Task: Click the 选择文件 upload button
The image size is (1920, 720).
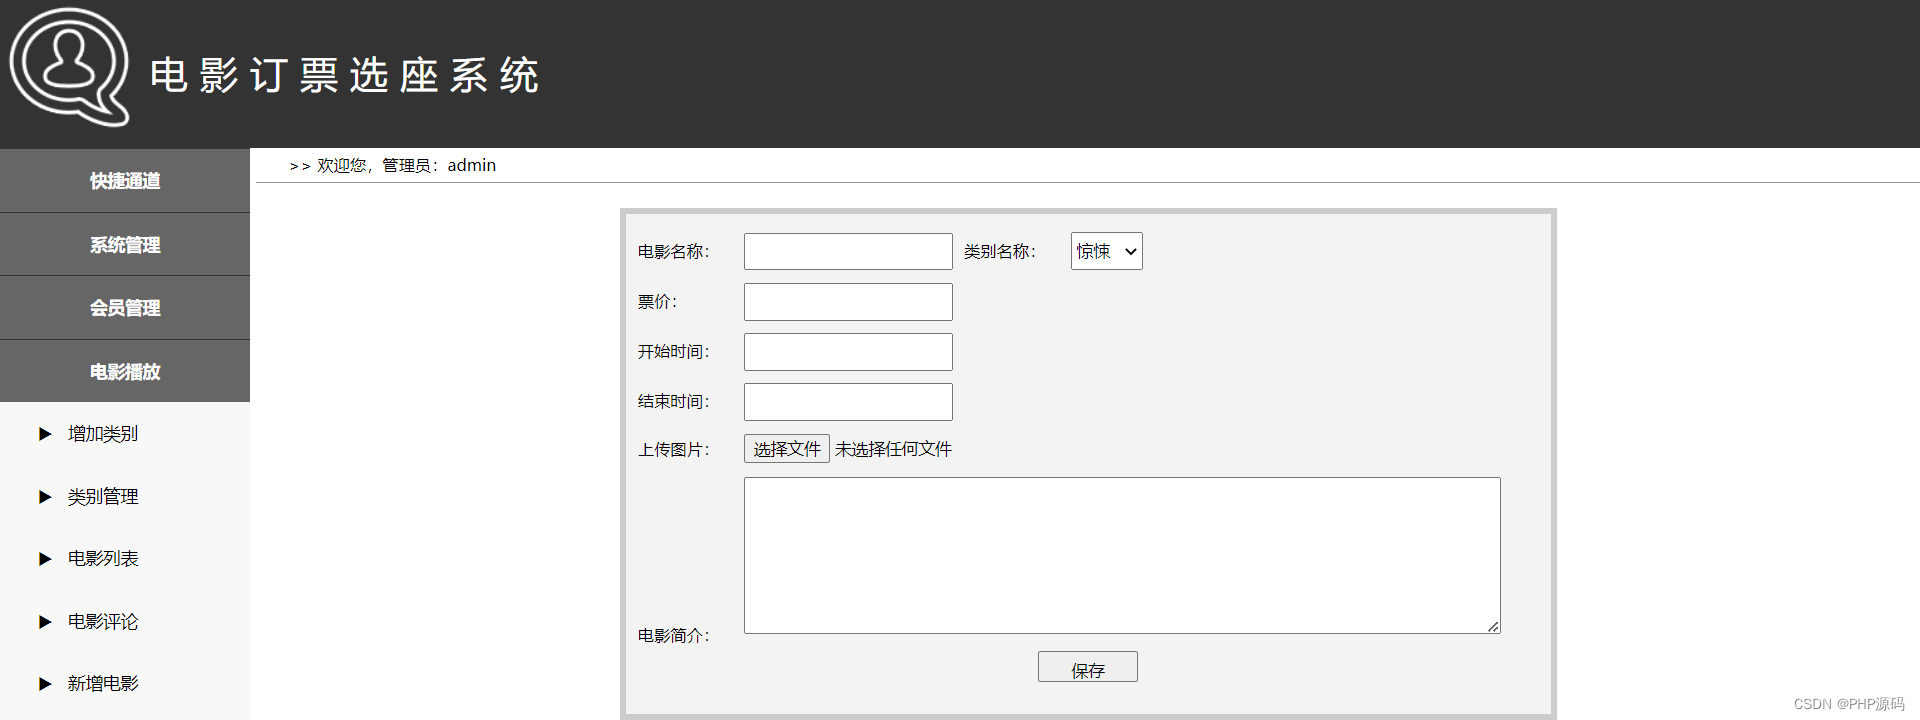Action: [787, 449]
